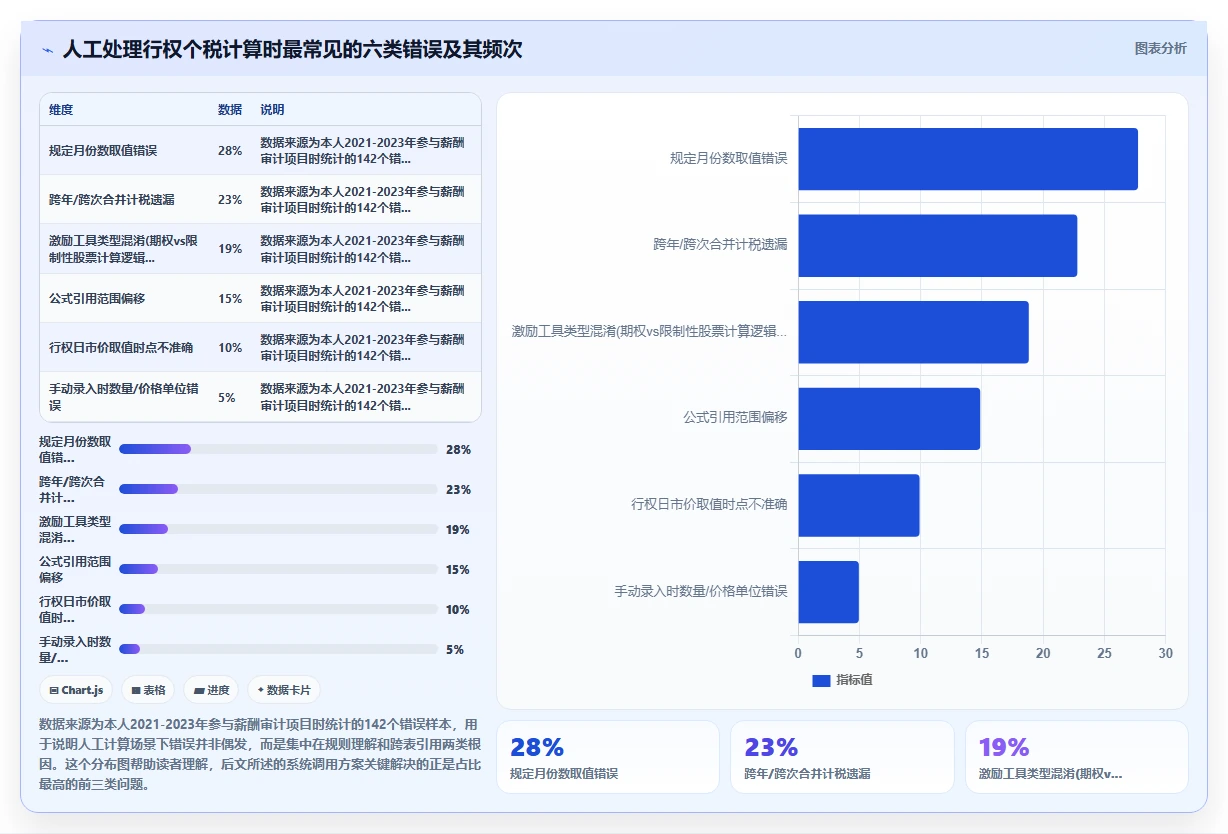Viewport: 1228px width, 834px height.
Task: Click the 15% value in table
Action: point(230,298)
